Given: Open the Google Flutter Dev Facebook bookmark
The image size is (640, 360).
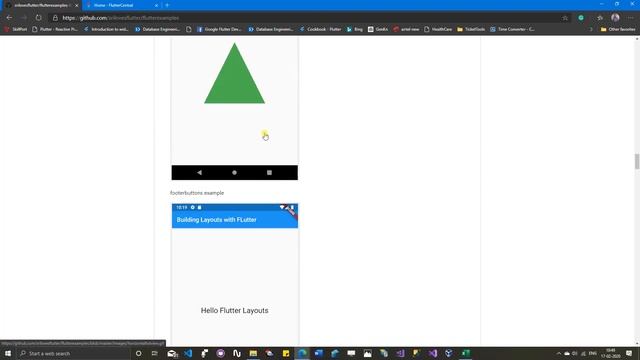Looking at the screenshot, I should pos(219,29).
